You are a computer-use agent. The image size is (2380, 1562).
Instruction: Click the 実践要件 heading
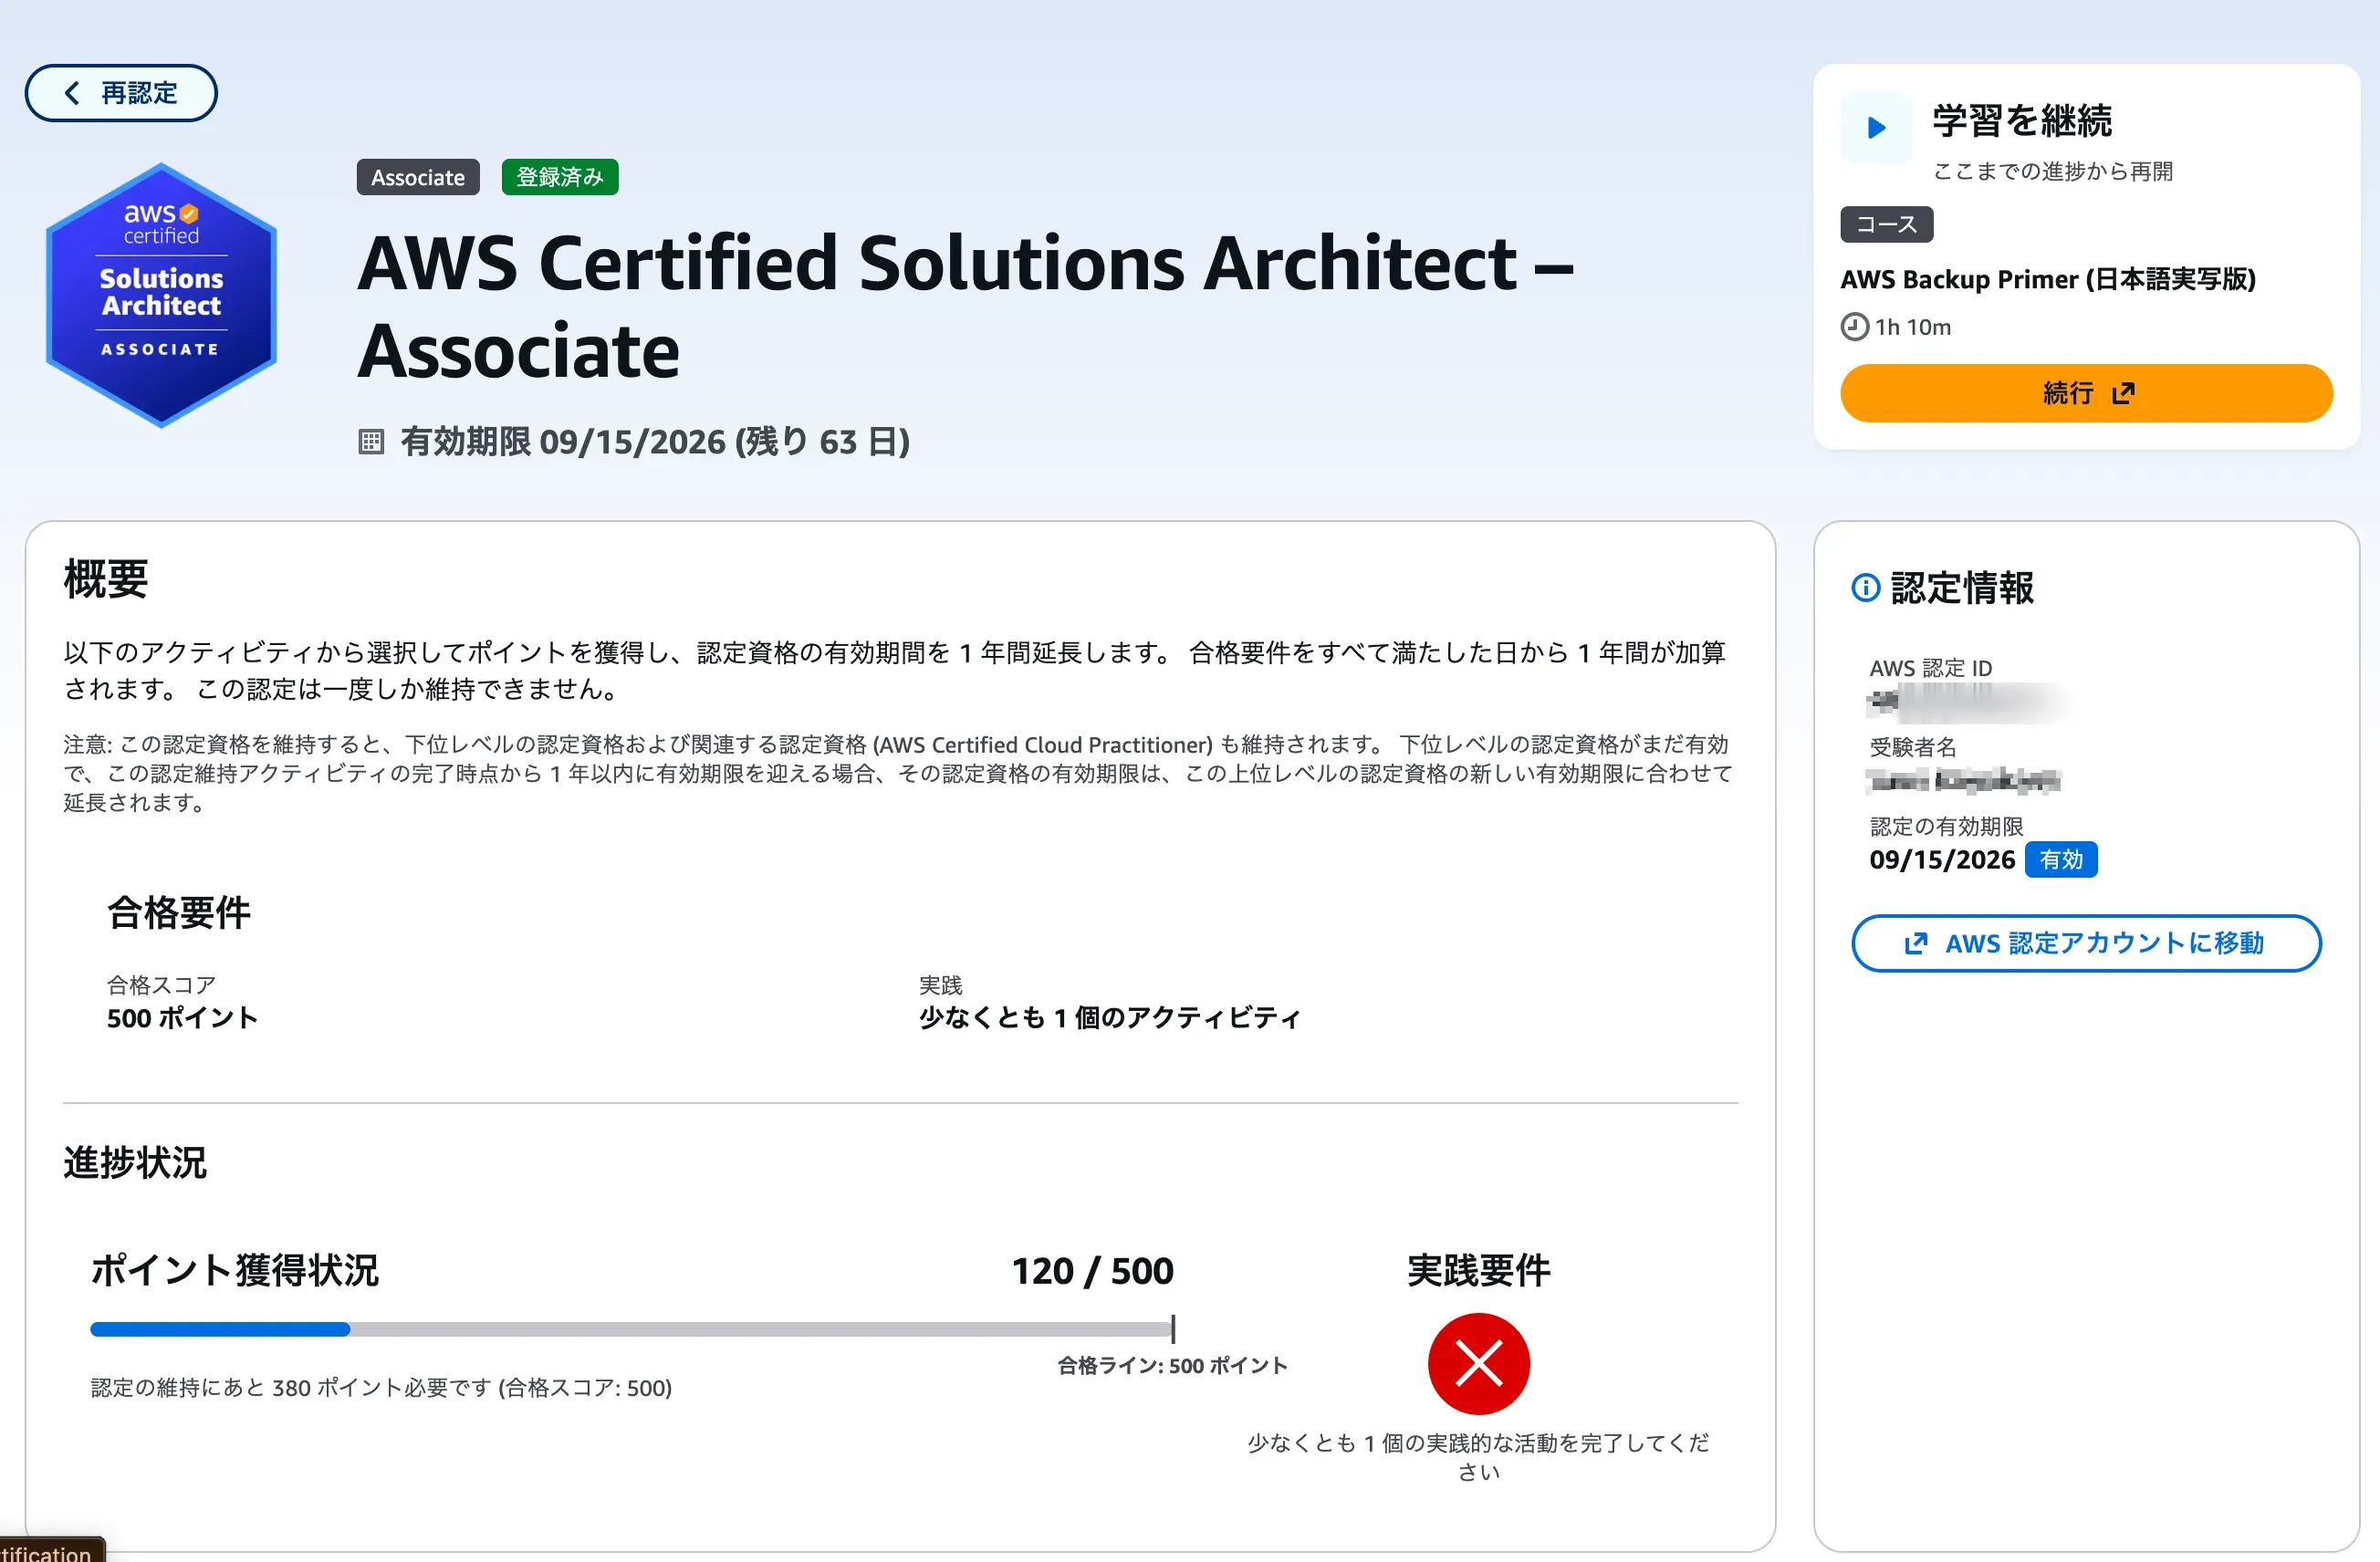coord(1478,1271)
